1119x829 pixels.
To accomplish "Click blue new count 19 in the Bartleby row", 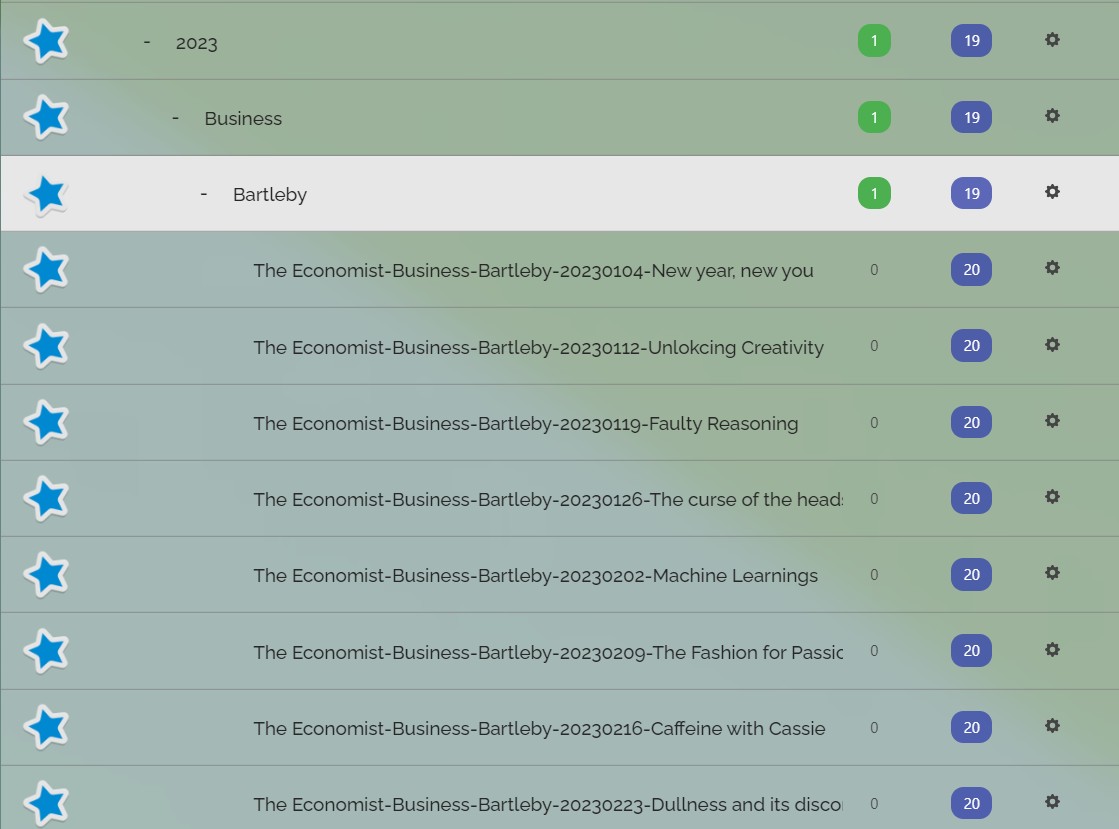I will click(x=971, y=193).
